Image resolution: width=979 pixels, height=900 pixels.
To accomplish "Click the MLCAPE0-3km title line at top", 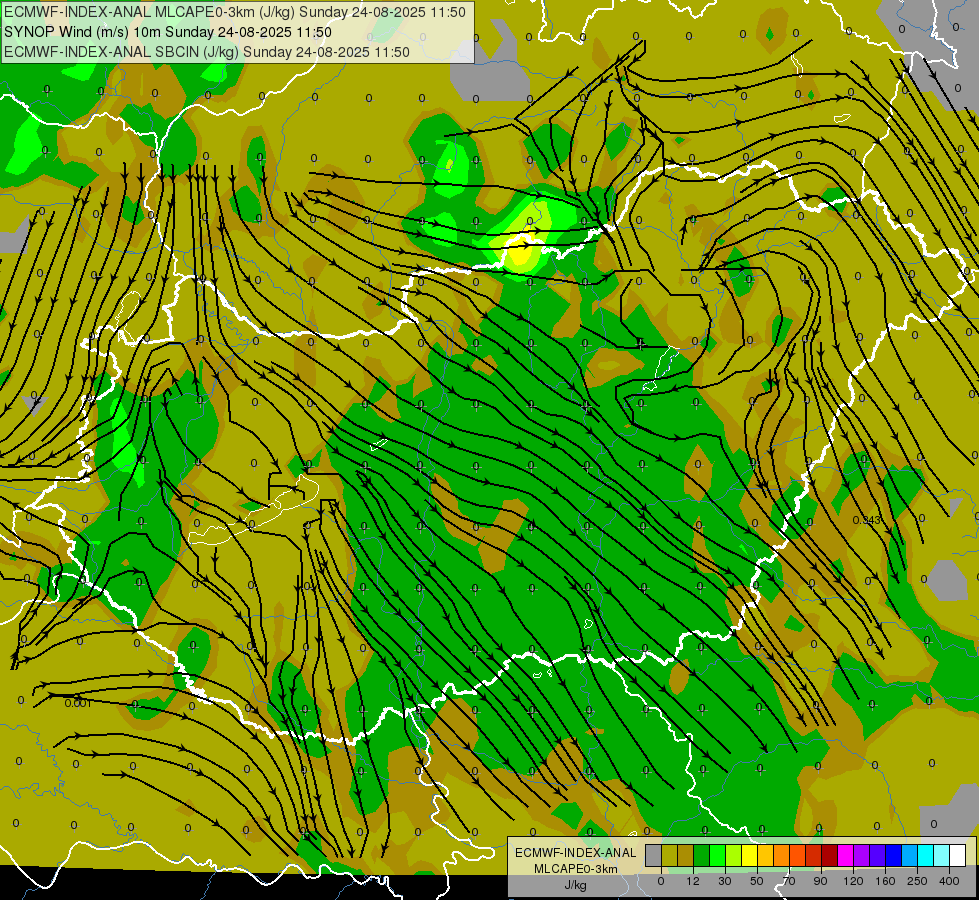I will [235, 12].
